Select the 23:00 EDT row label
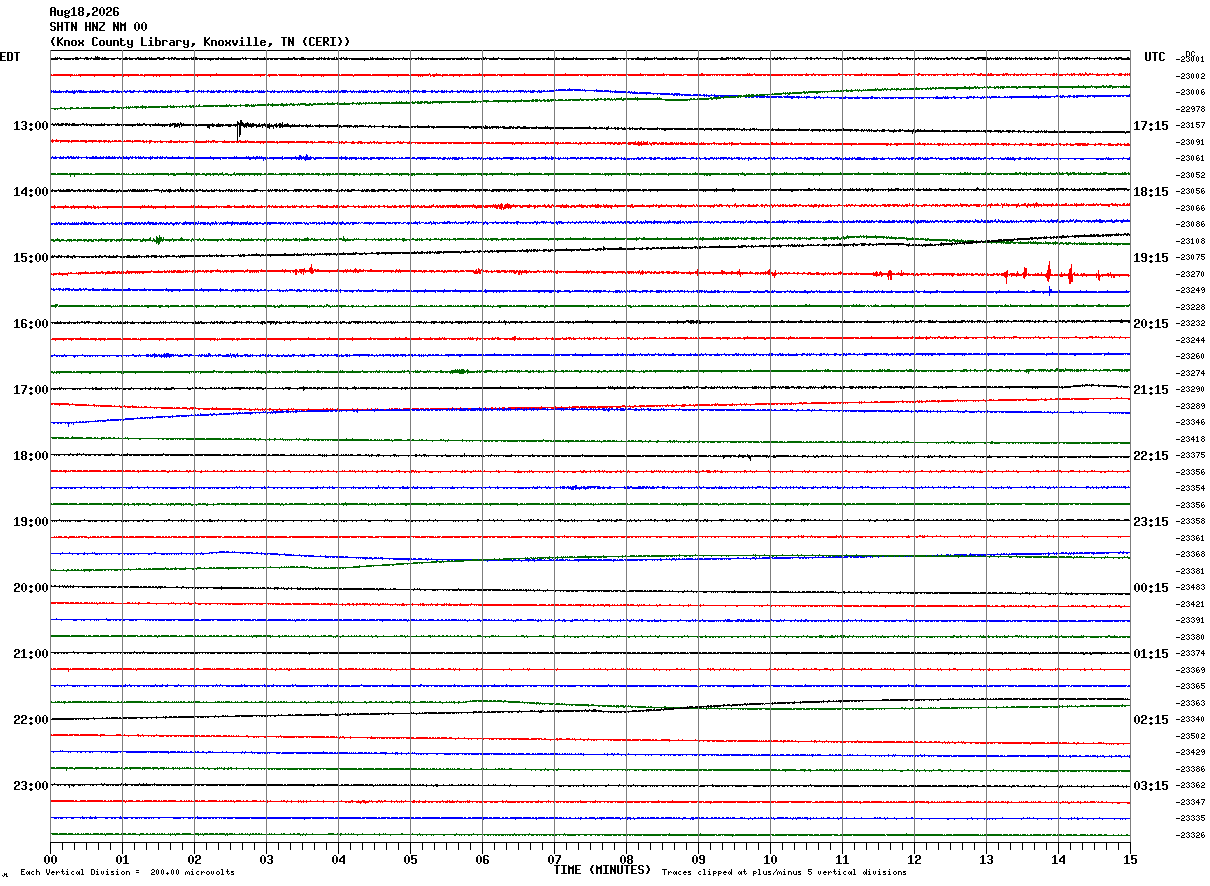Screen dimensions: 1210x886 [x=30, y=786]
